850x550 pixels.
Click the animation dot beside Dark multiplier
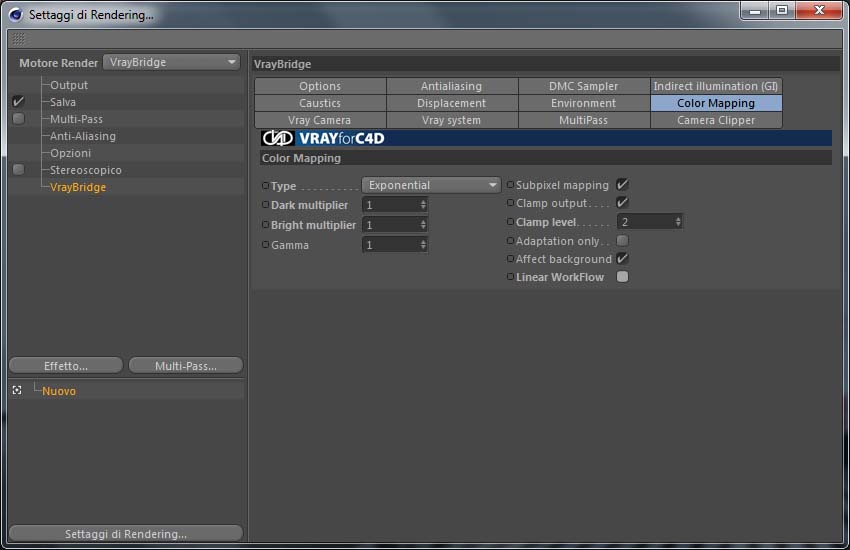[266, 204]
